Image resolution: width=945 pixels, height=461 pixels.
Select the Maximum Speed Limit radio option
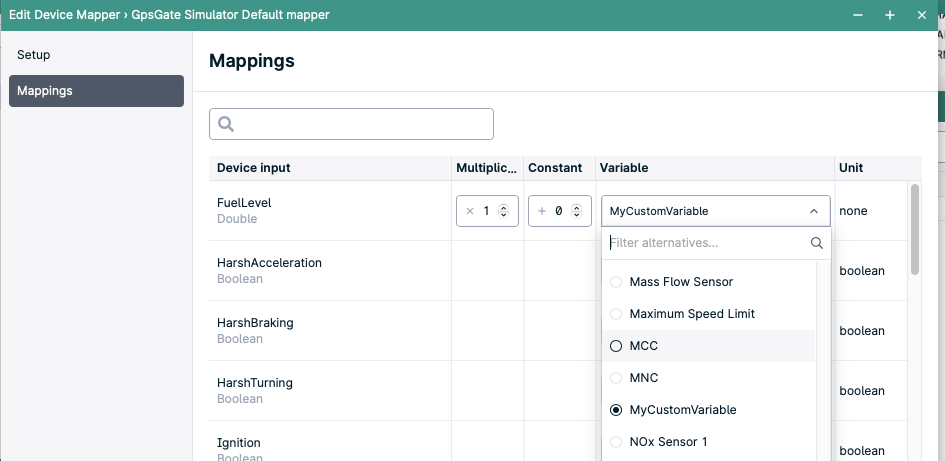point(616,314)
